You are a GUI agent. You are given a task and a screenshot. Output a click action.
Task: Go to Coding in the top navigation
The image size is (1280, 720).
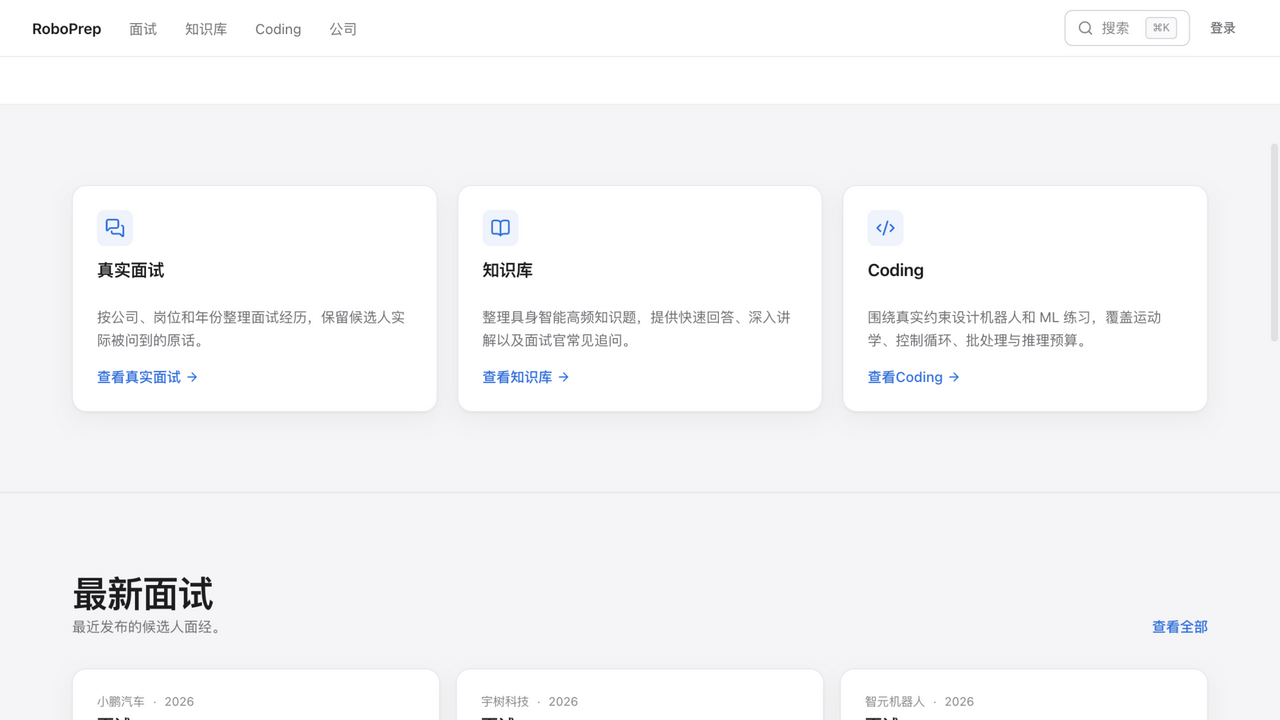pos(278,29)
